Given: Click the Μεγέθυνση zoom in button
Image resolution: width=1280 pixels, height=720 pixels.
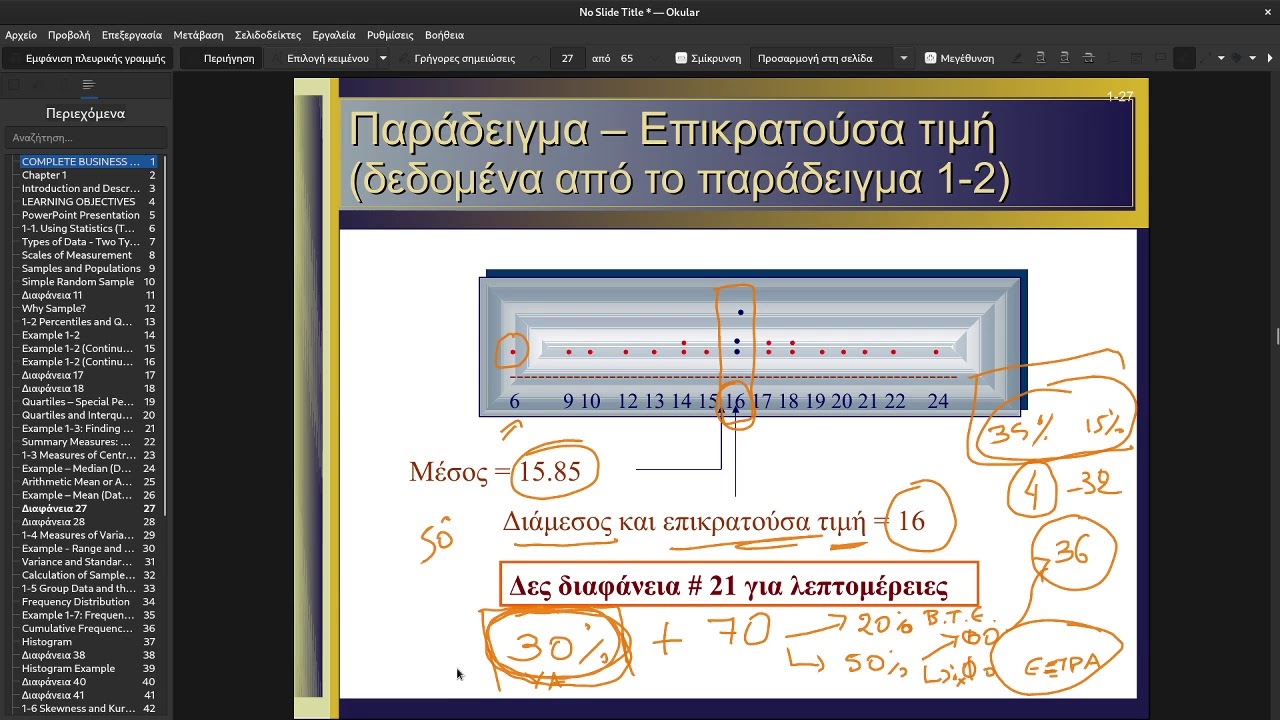Looking at the screenshot, I should click(x=959, y=58).
